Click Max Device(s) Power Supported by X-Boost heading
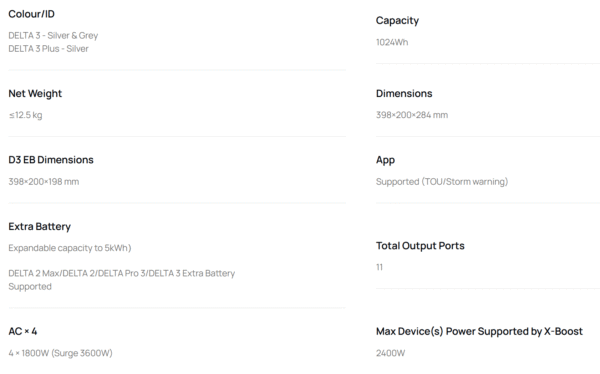600x374 pixels. [x=479, y=332]
